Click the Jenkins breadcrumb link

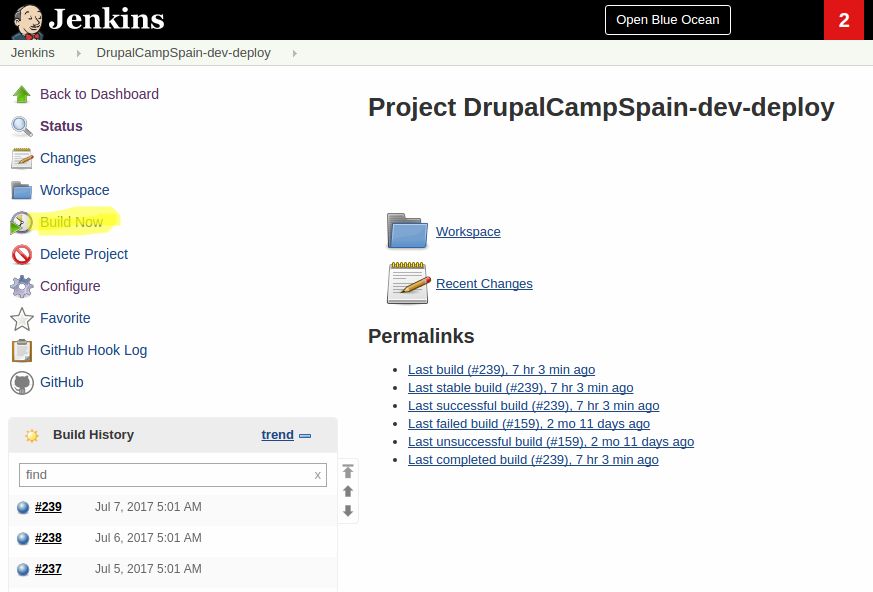coord(33,53)
